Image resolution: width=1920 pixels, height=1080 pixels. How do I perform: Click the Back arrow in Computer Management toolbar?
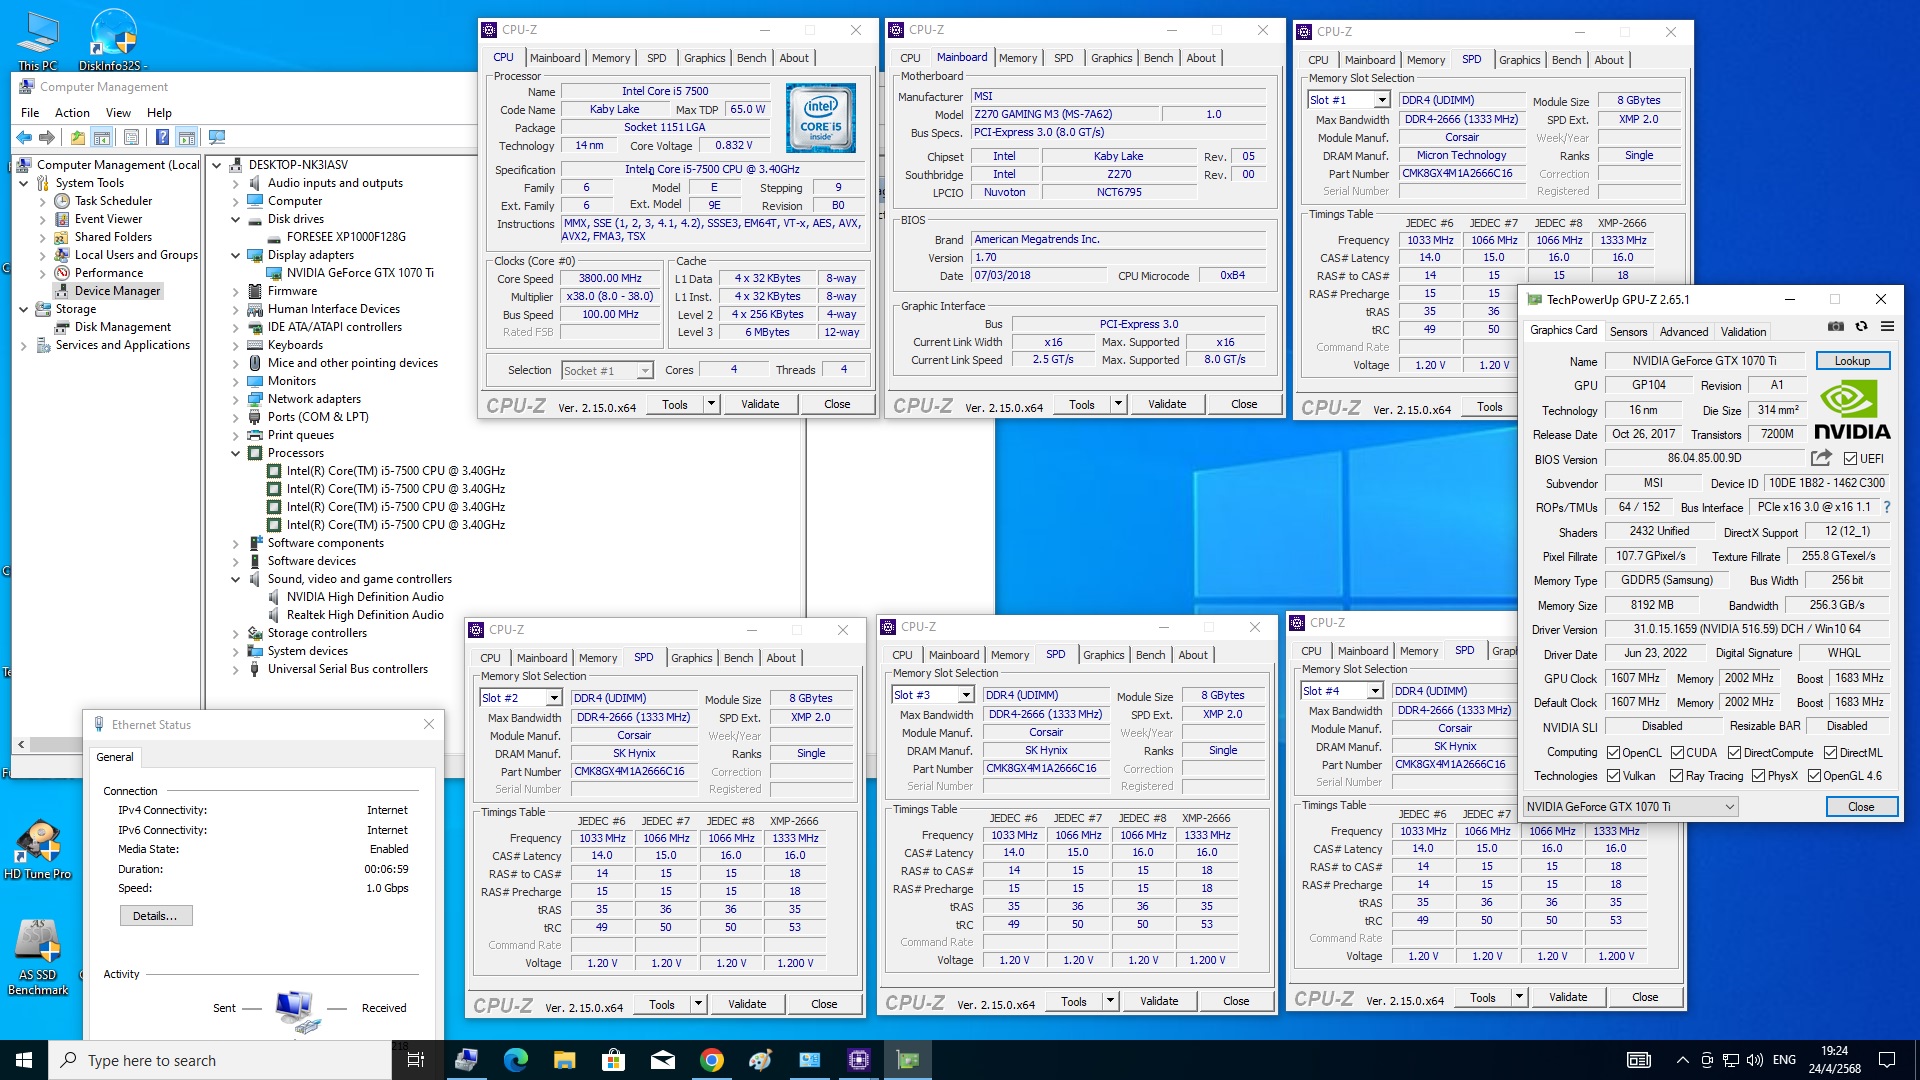(24, 137)
